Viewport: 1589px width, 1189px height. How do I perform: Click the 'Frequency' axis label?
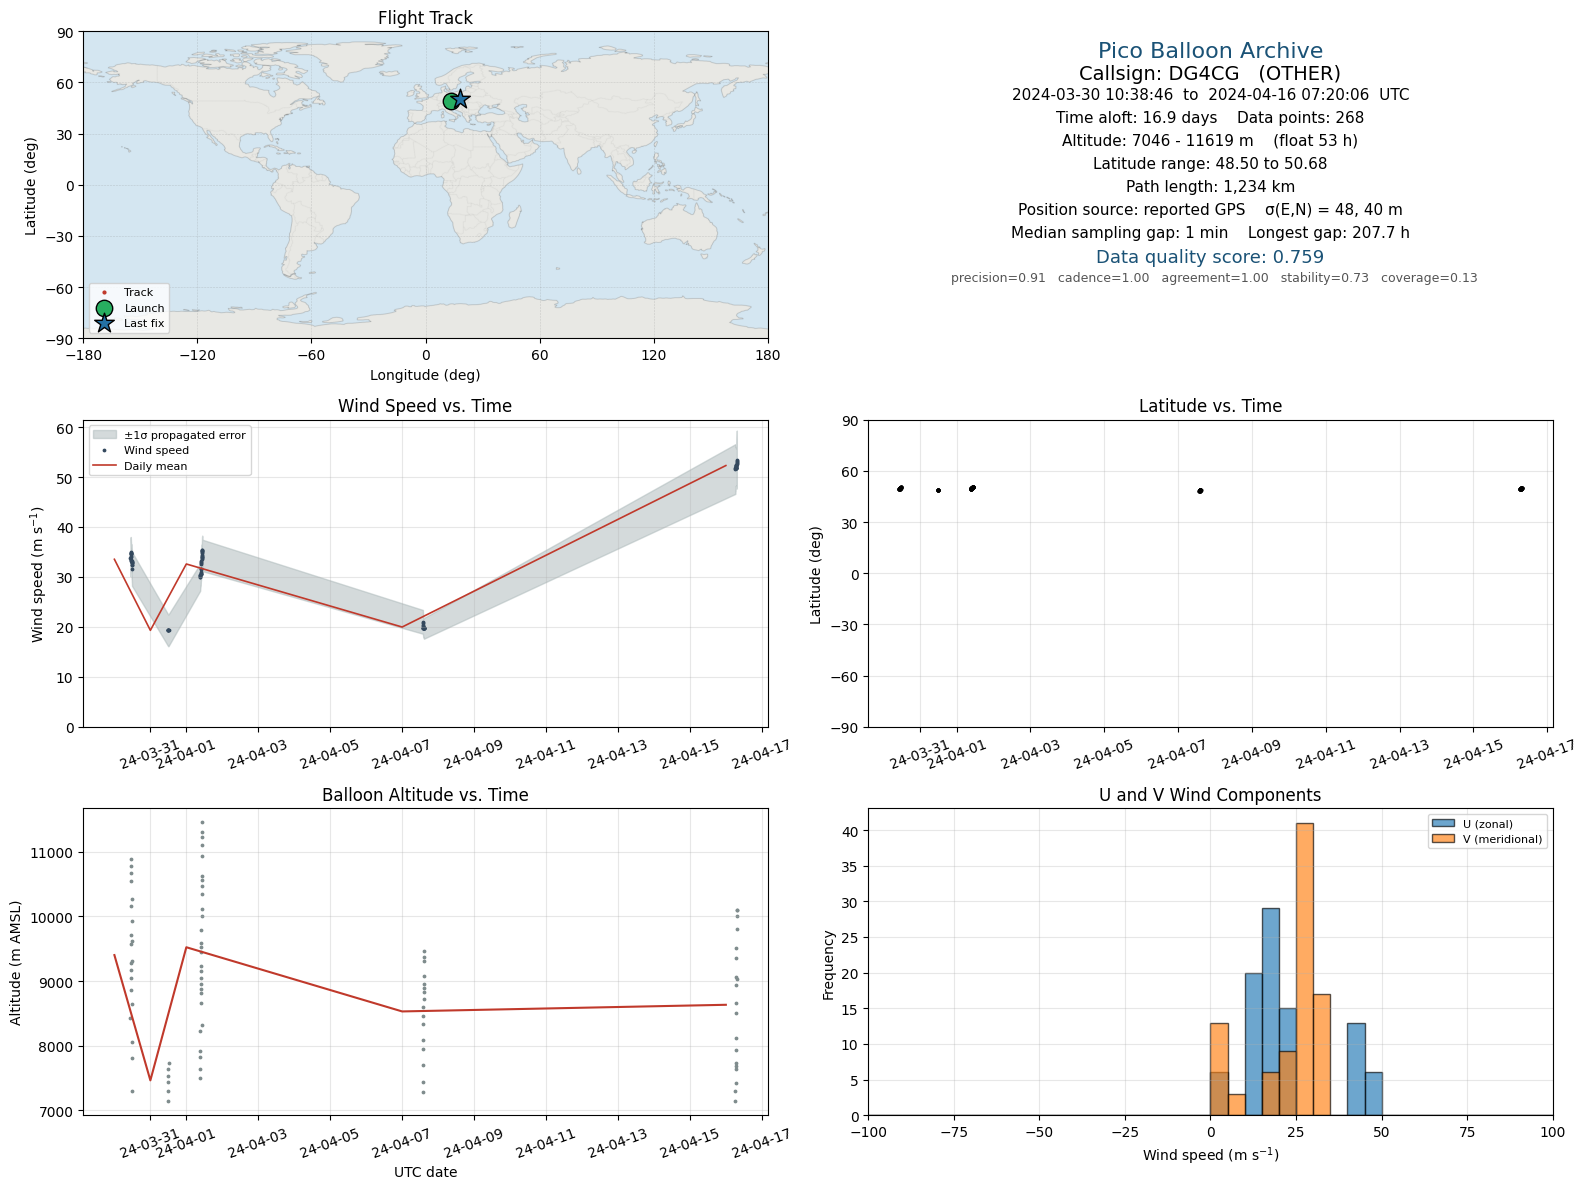coord(828,965)
